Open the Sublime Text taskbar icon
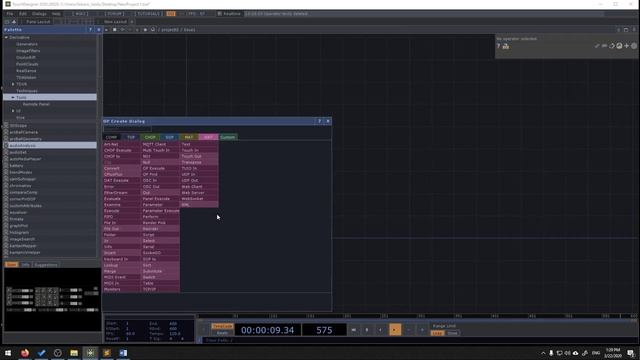Viewport: 640px width, 360px height. click(107, 353)
